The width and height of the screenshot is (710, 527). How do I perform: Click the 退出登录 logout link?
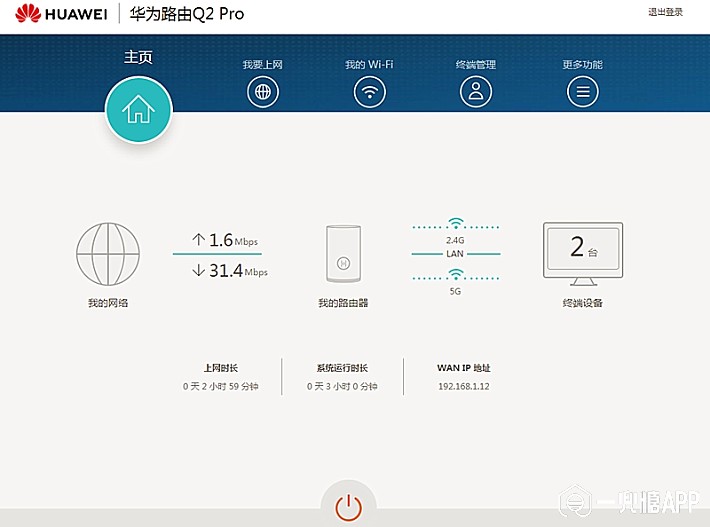pyautogui.click(x=665, y=12)
